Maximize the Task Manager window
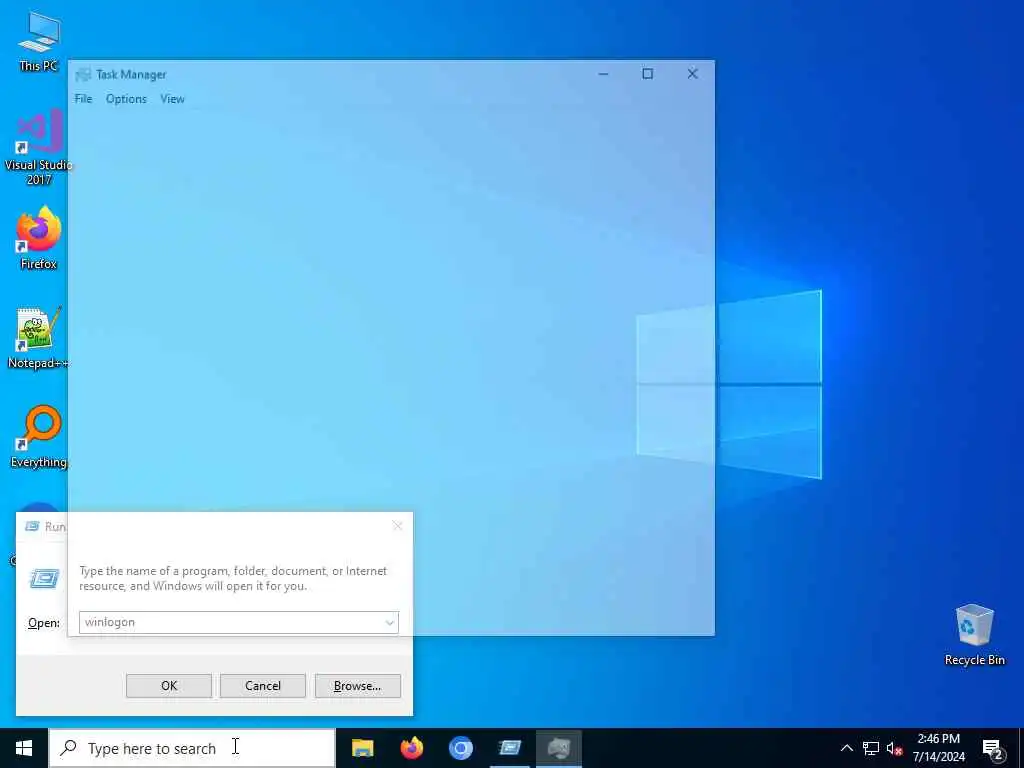The width and height of the screenshot is (1024, 768). point(647,74)
